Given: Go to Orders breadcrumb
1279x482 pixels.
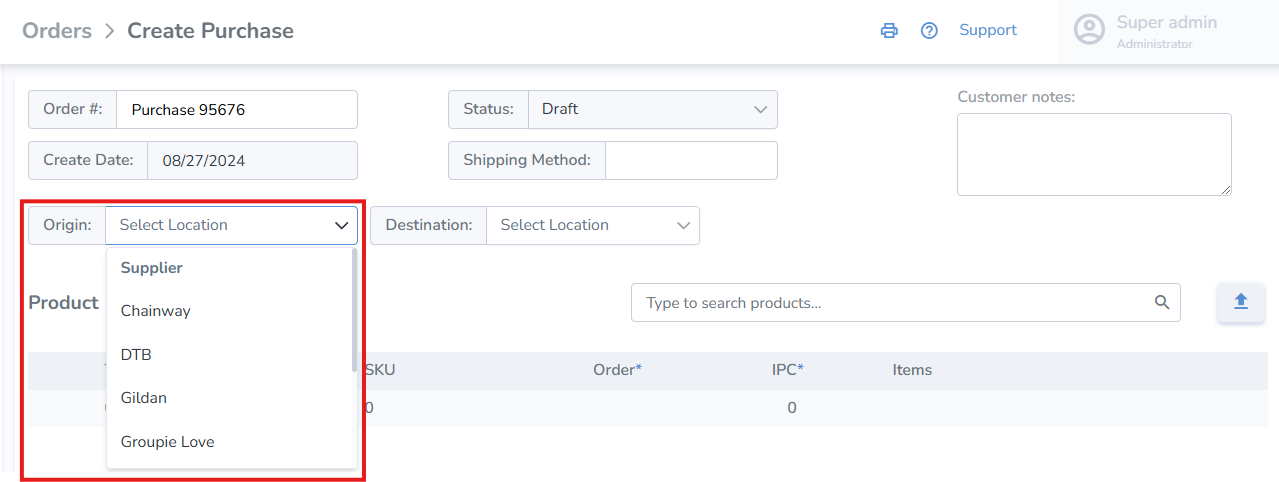Looking at the screenshot, I should (x=57, y=30).
